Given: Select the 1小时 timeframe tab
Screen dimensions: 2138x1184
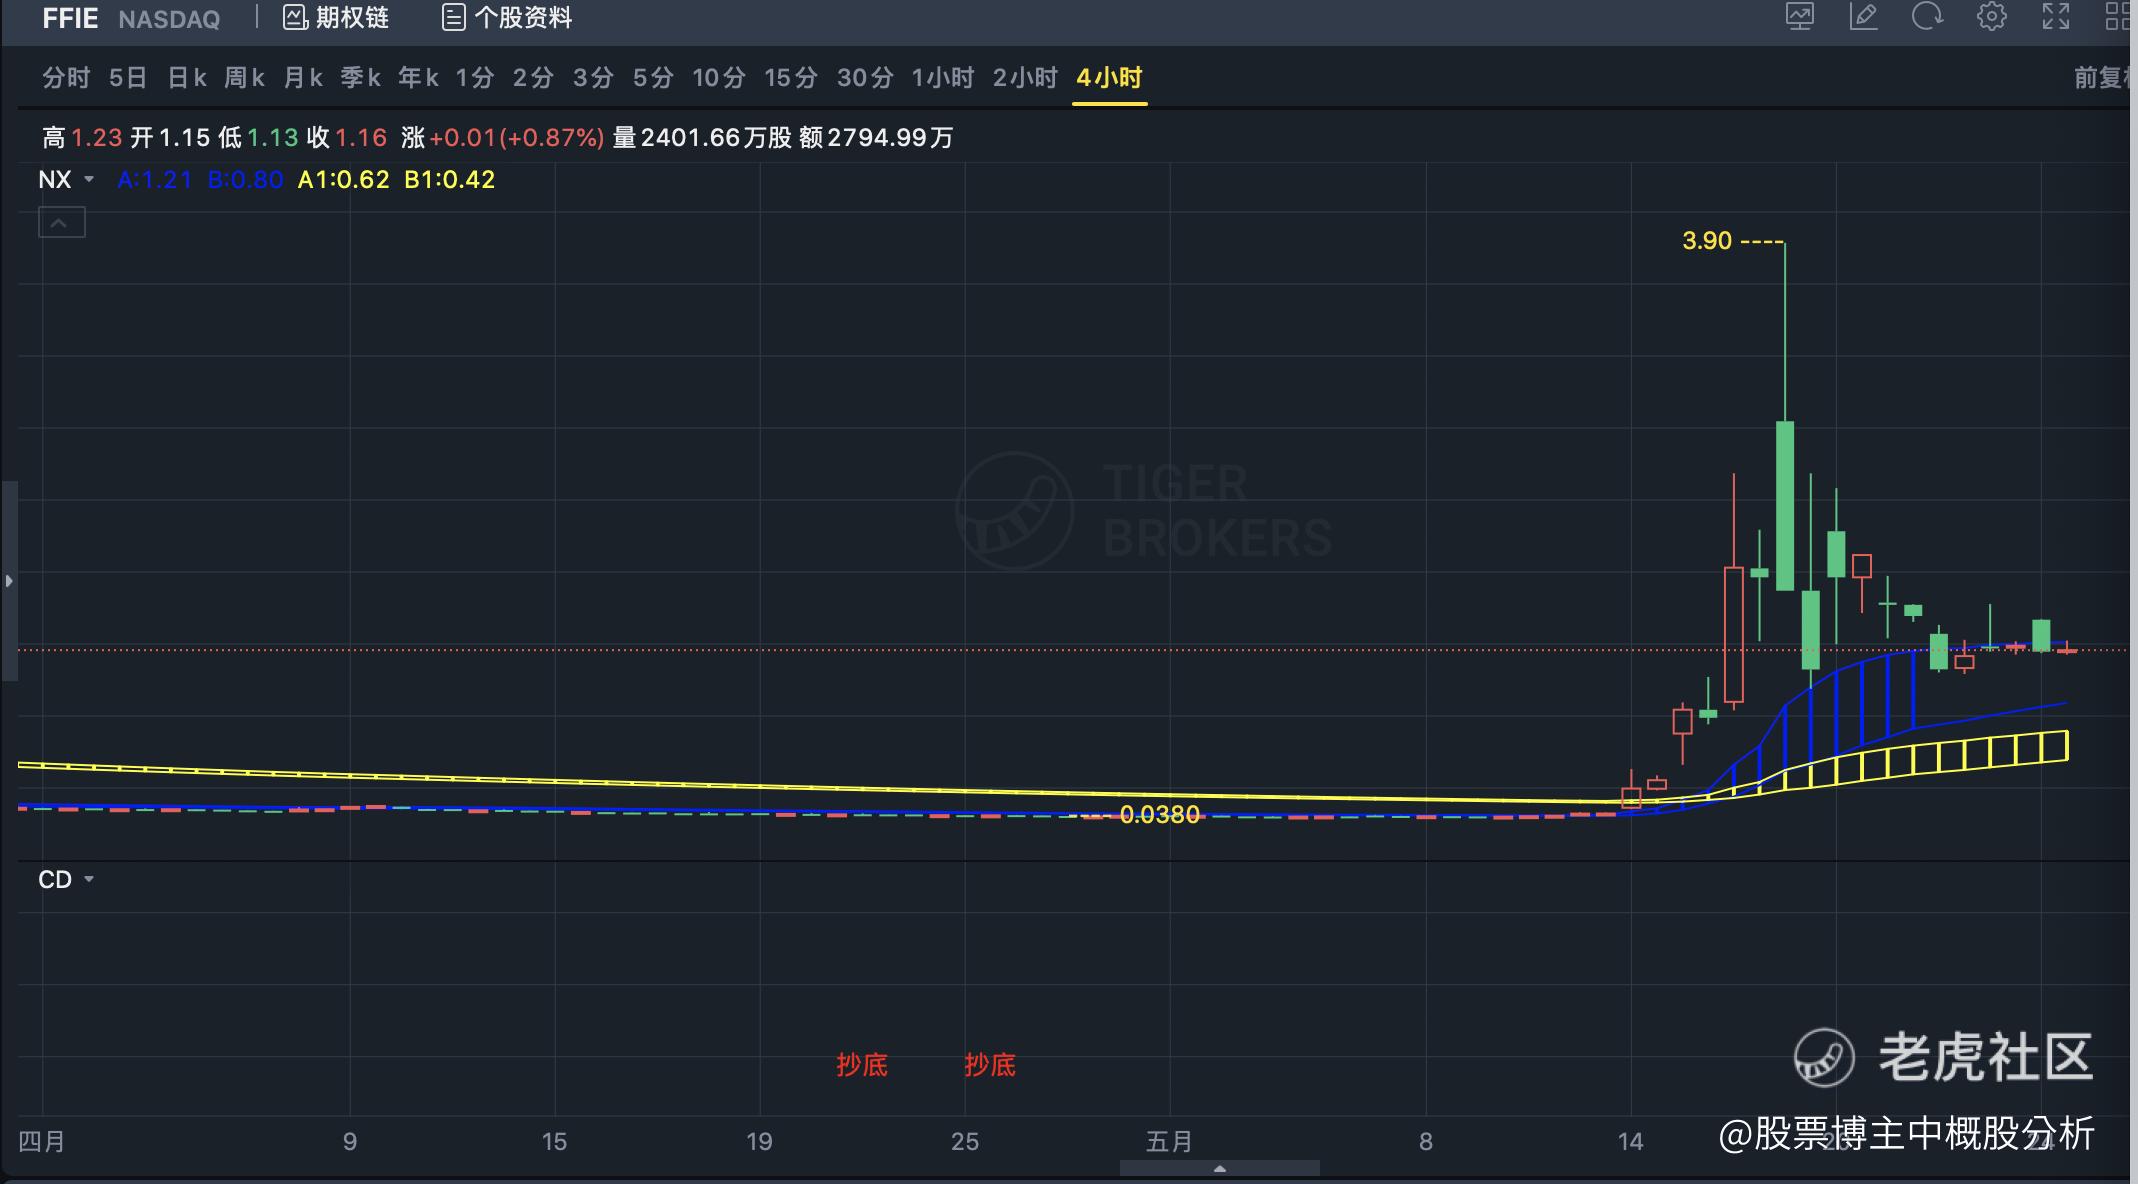Looking at the screenshot, I should (942, 78).
